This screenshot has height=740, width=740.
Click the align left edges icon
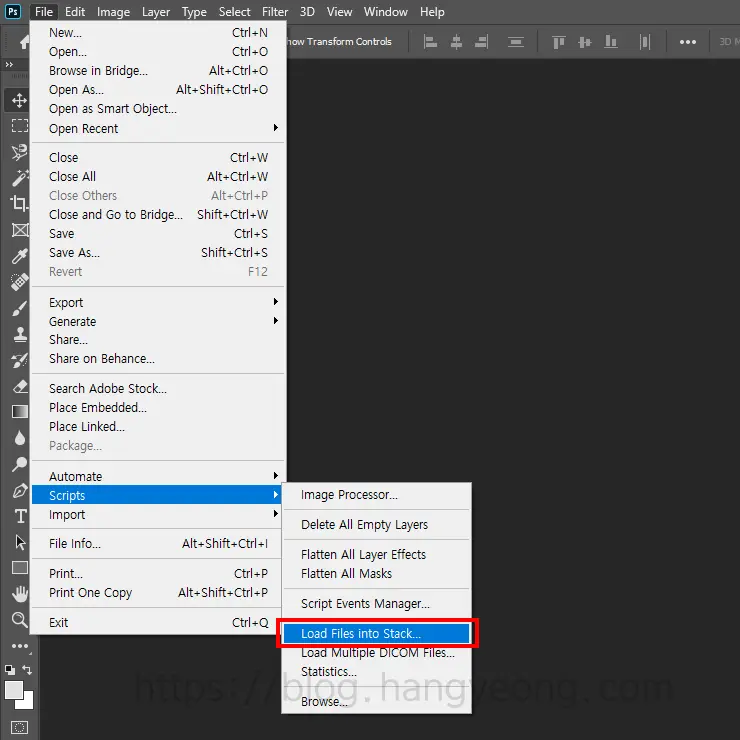coord(432,42)
